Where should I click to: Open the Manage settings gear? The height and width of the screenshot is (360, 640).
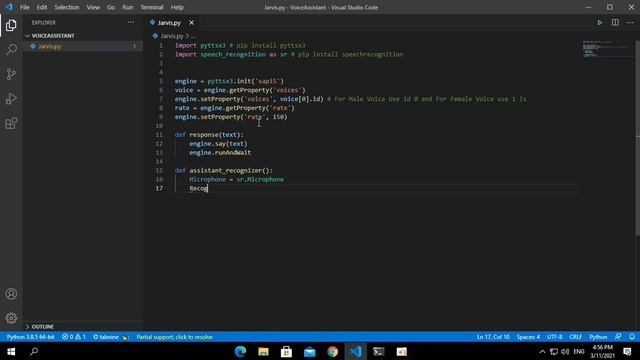point(11,318)
